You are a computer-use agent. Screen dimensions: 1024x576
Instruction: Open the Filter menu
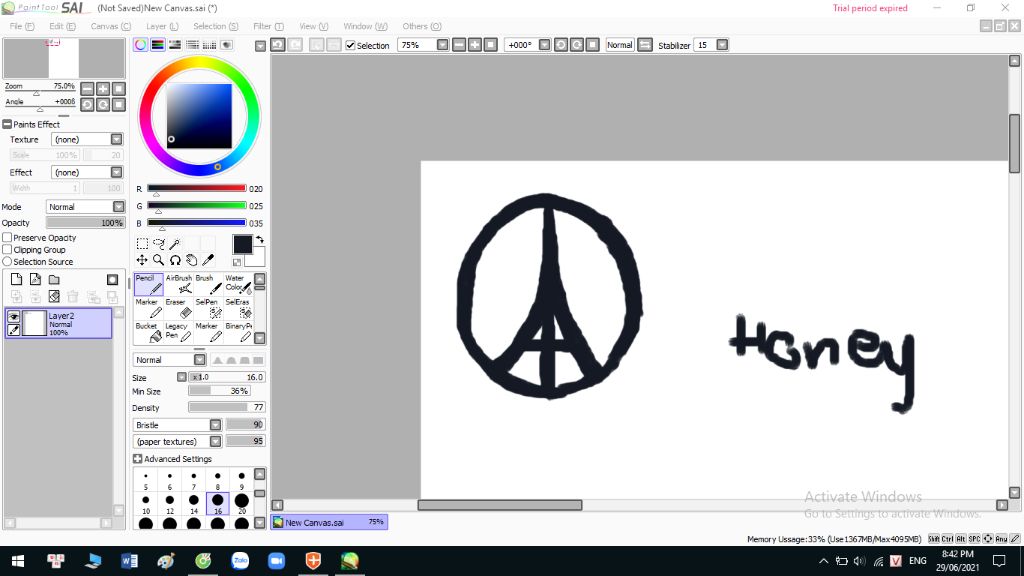[268, 26]
